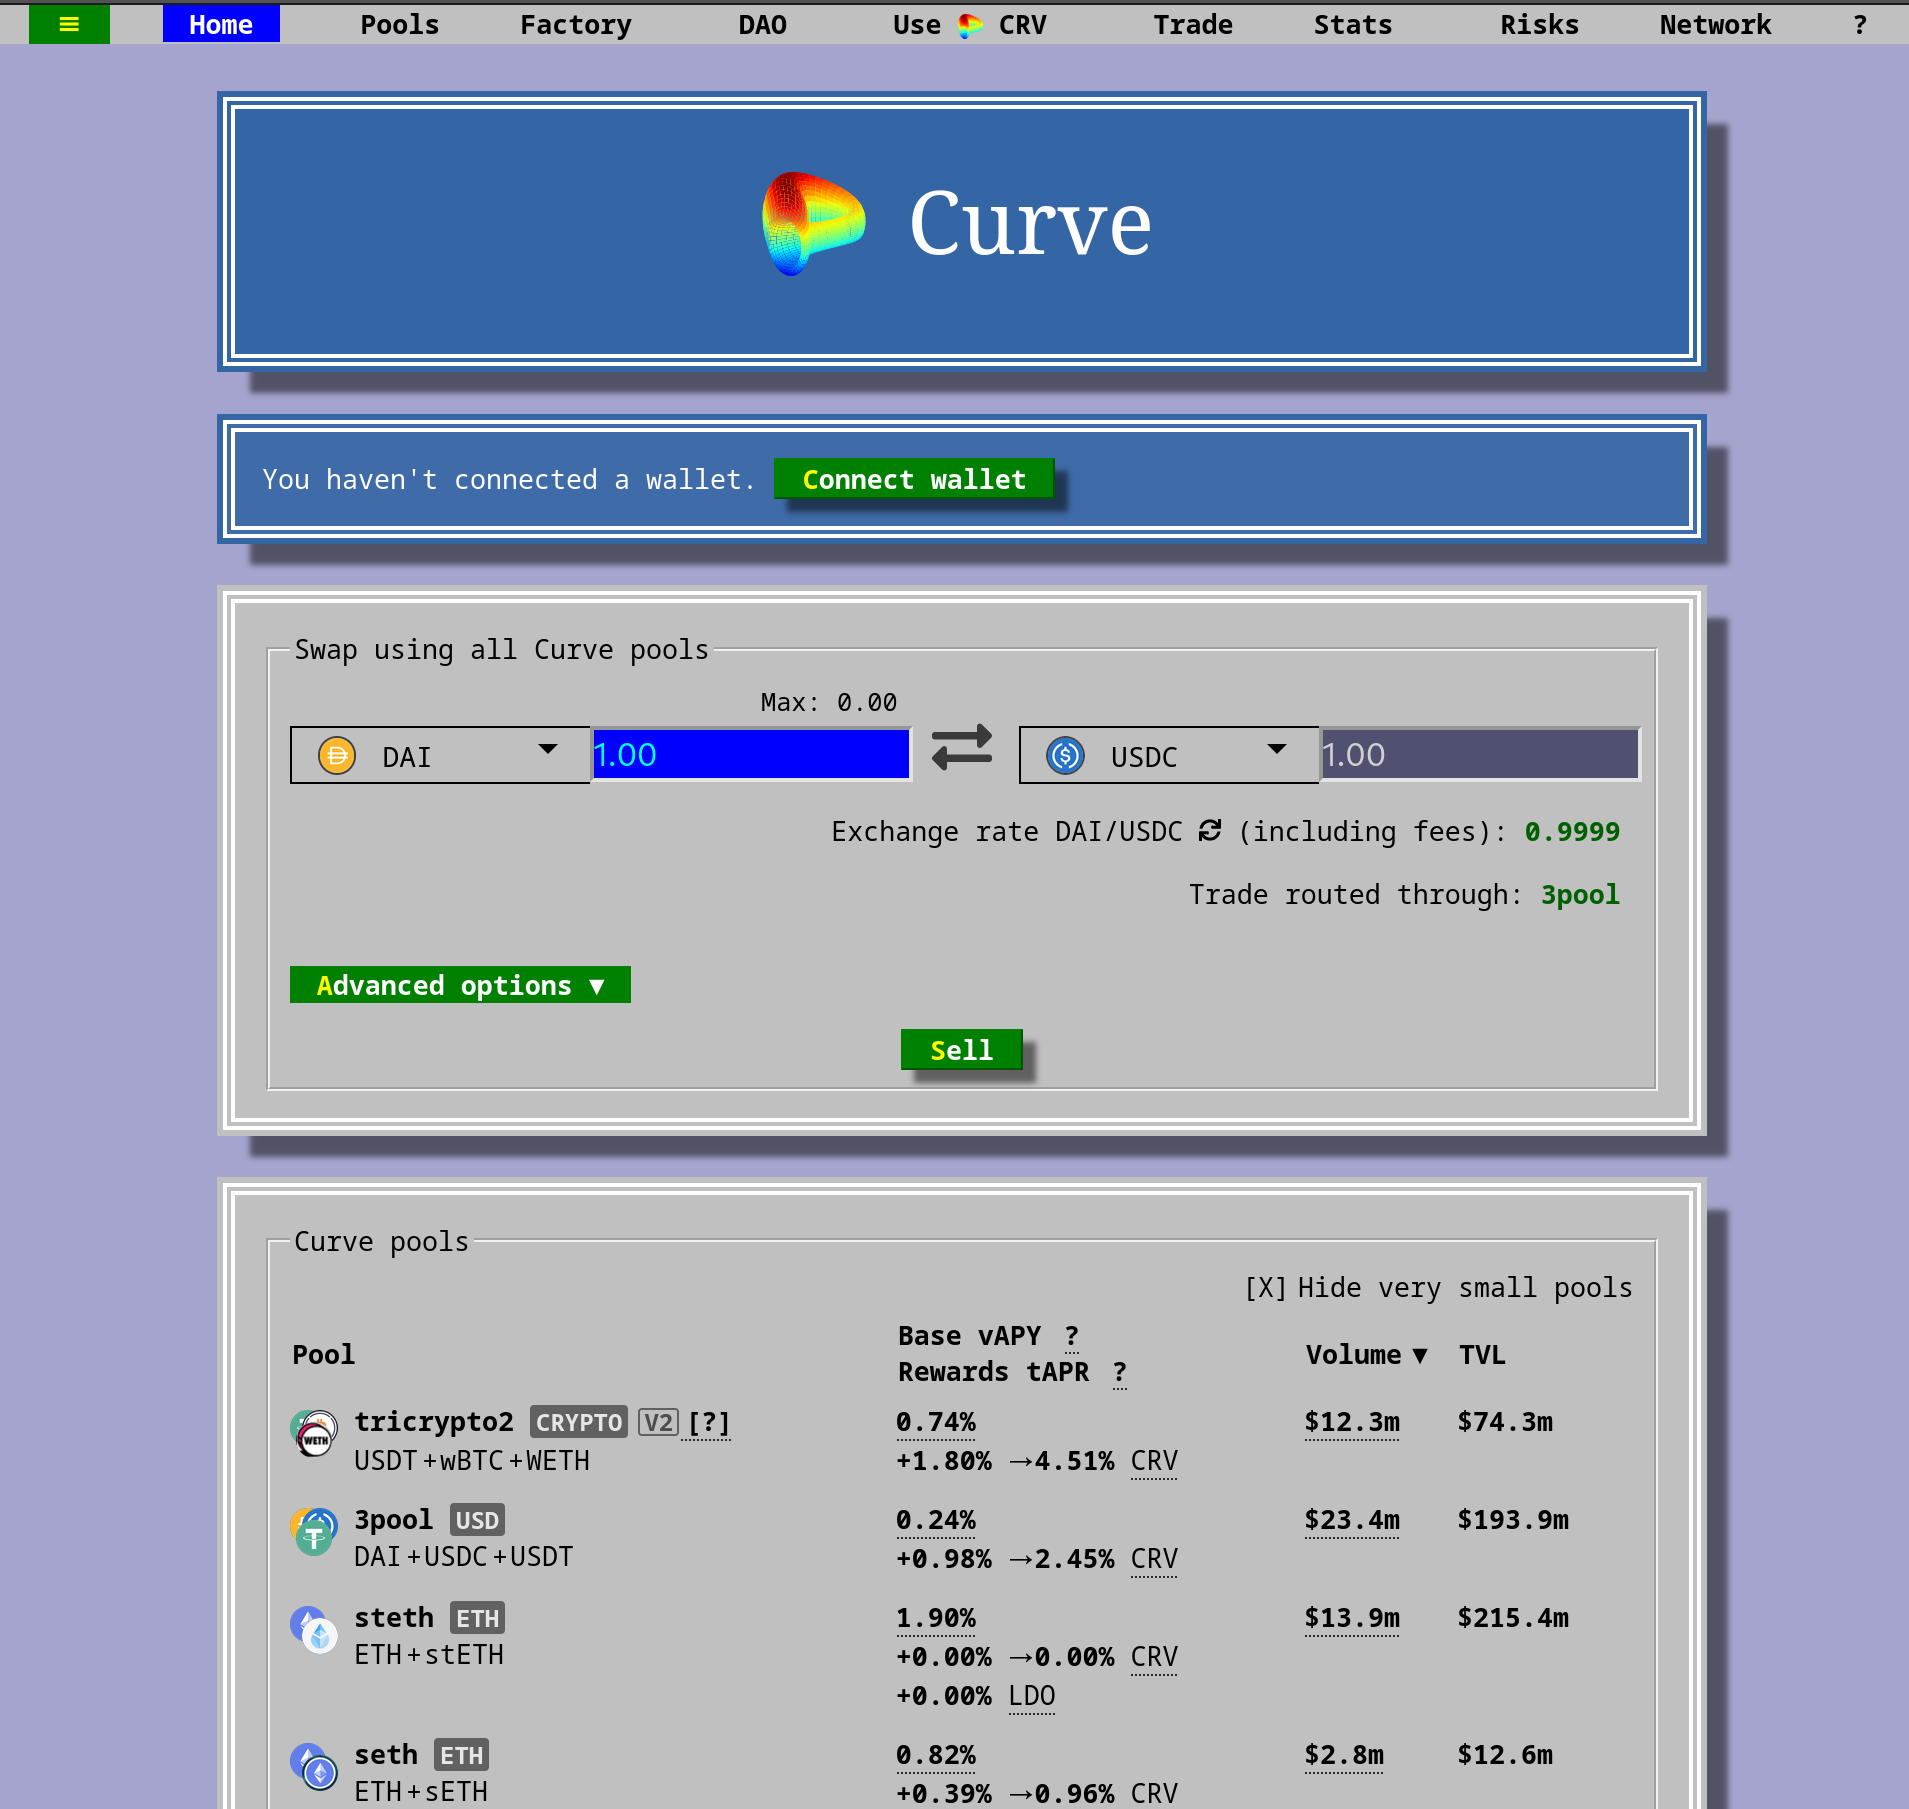Open the Factory menu item

click(575, 24)
